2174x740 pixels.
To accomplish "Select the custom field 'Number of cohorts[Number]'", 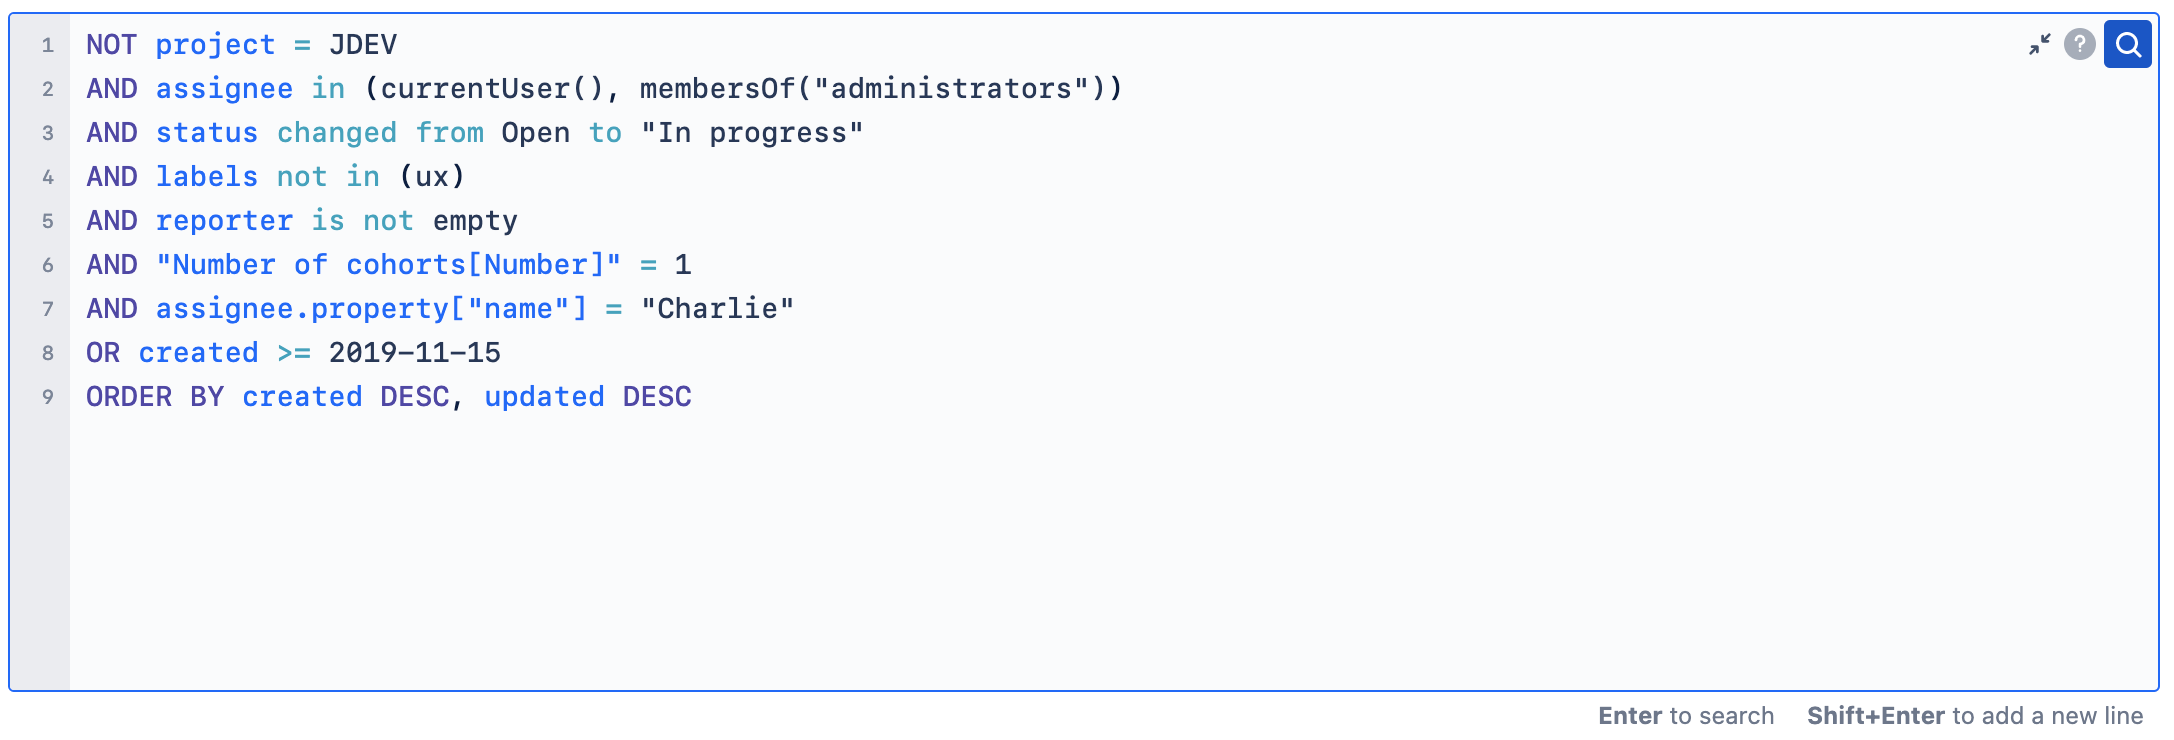I will coord(390,264).
